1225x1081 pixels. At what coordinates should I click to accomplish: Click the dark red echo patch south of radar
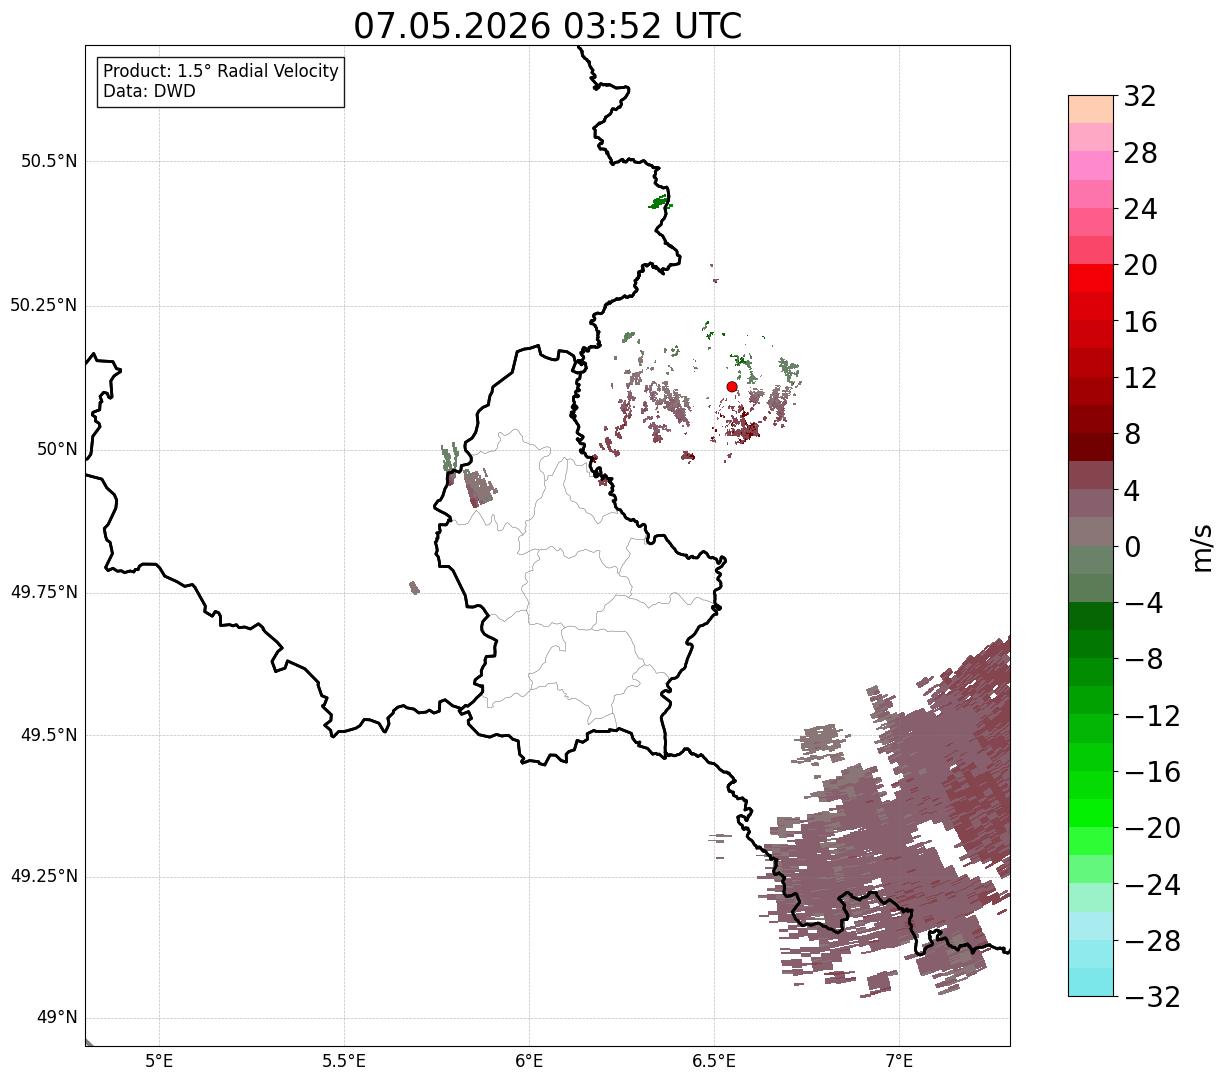coord(744,430)
